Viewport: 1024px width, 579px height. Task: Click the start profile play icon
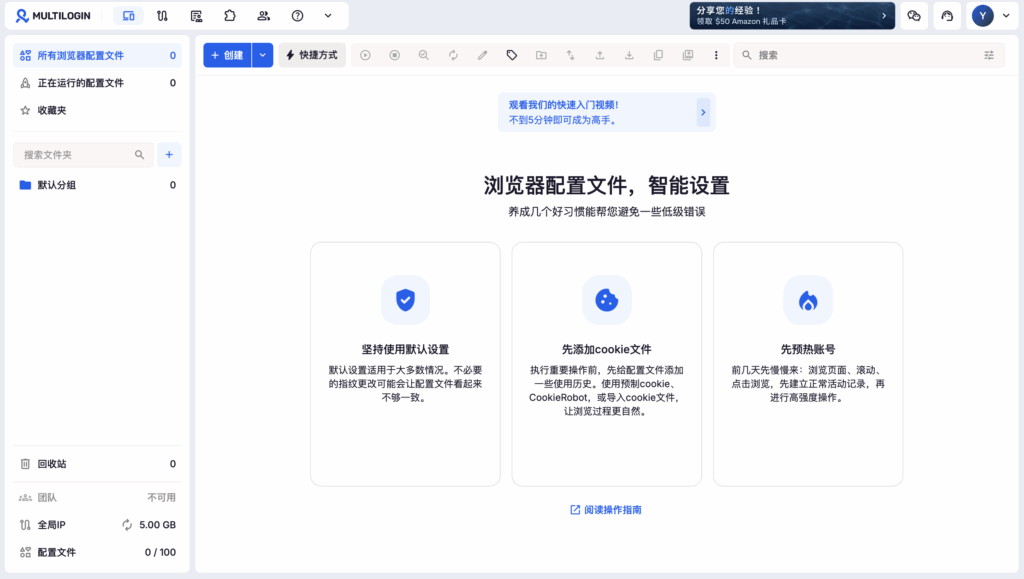(x=365, y=55)
